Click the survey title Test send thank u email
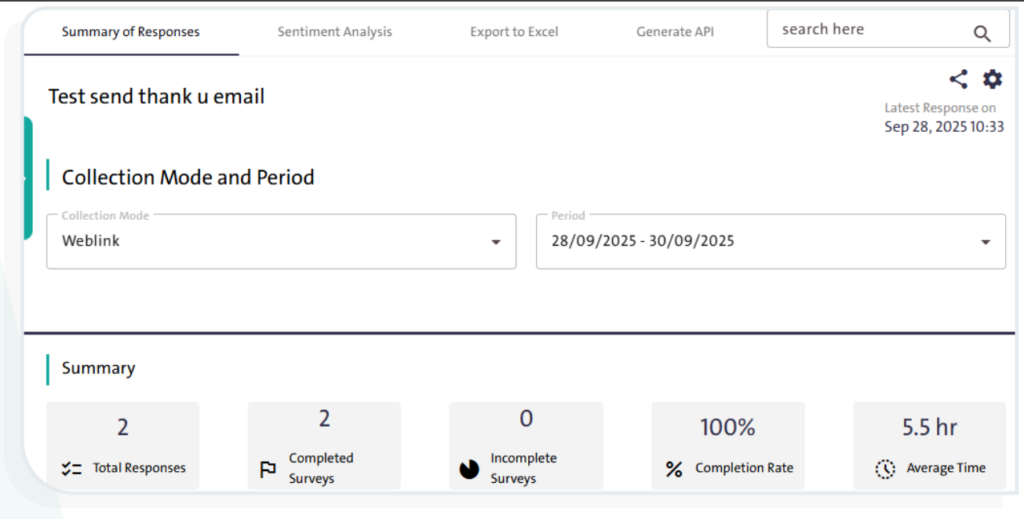 click(x=156, y=97)
